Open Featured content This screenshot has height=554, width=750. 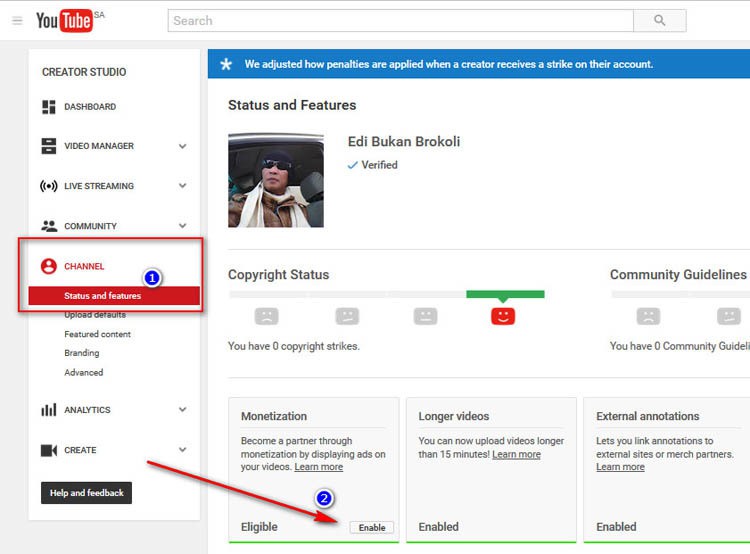click(97, 334)
